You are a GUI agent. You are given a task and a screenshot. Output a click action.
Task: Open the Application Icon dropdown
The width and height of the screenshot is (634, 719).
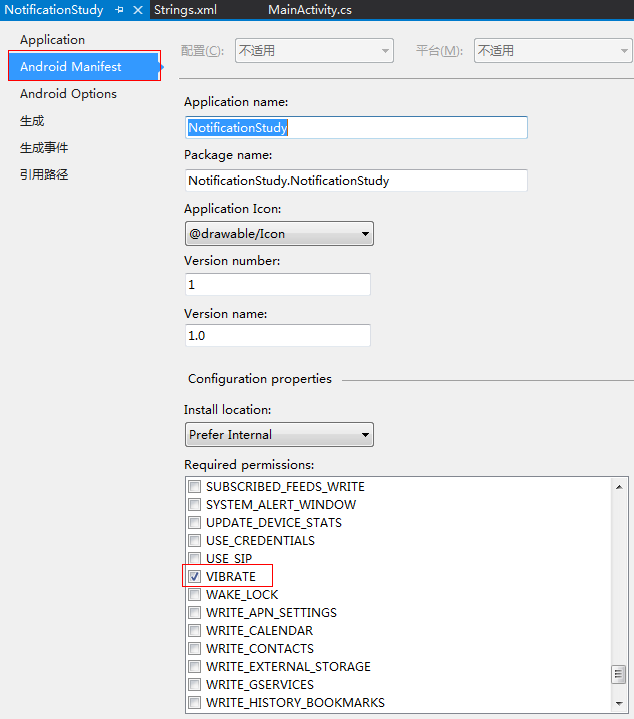279,234
